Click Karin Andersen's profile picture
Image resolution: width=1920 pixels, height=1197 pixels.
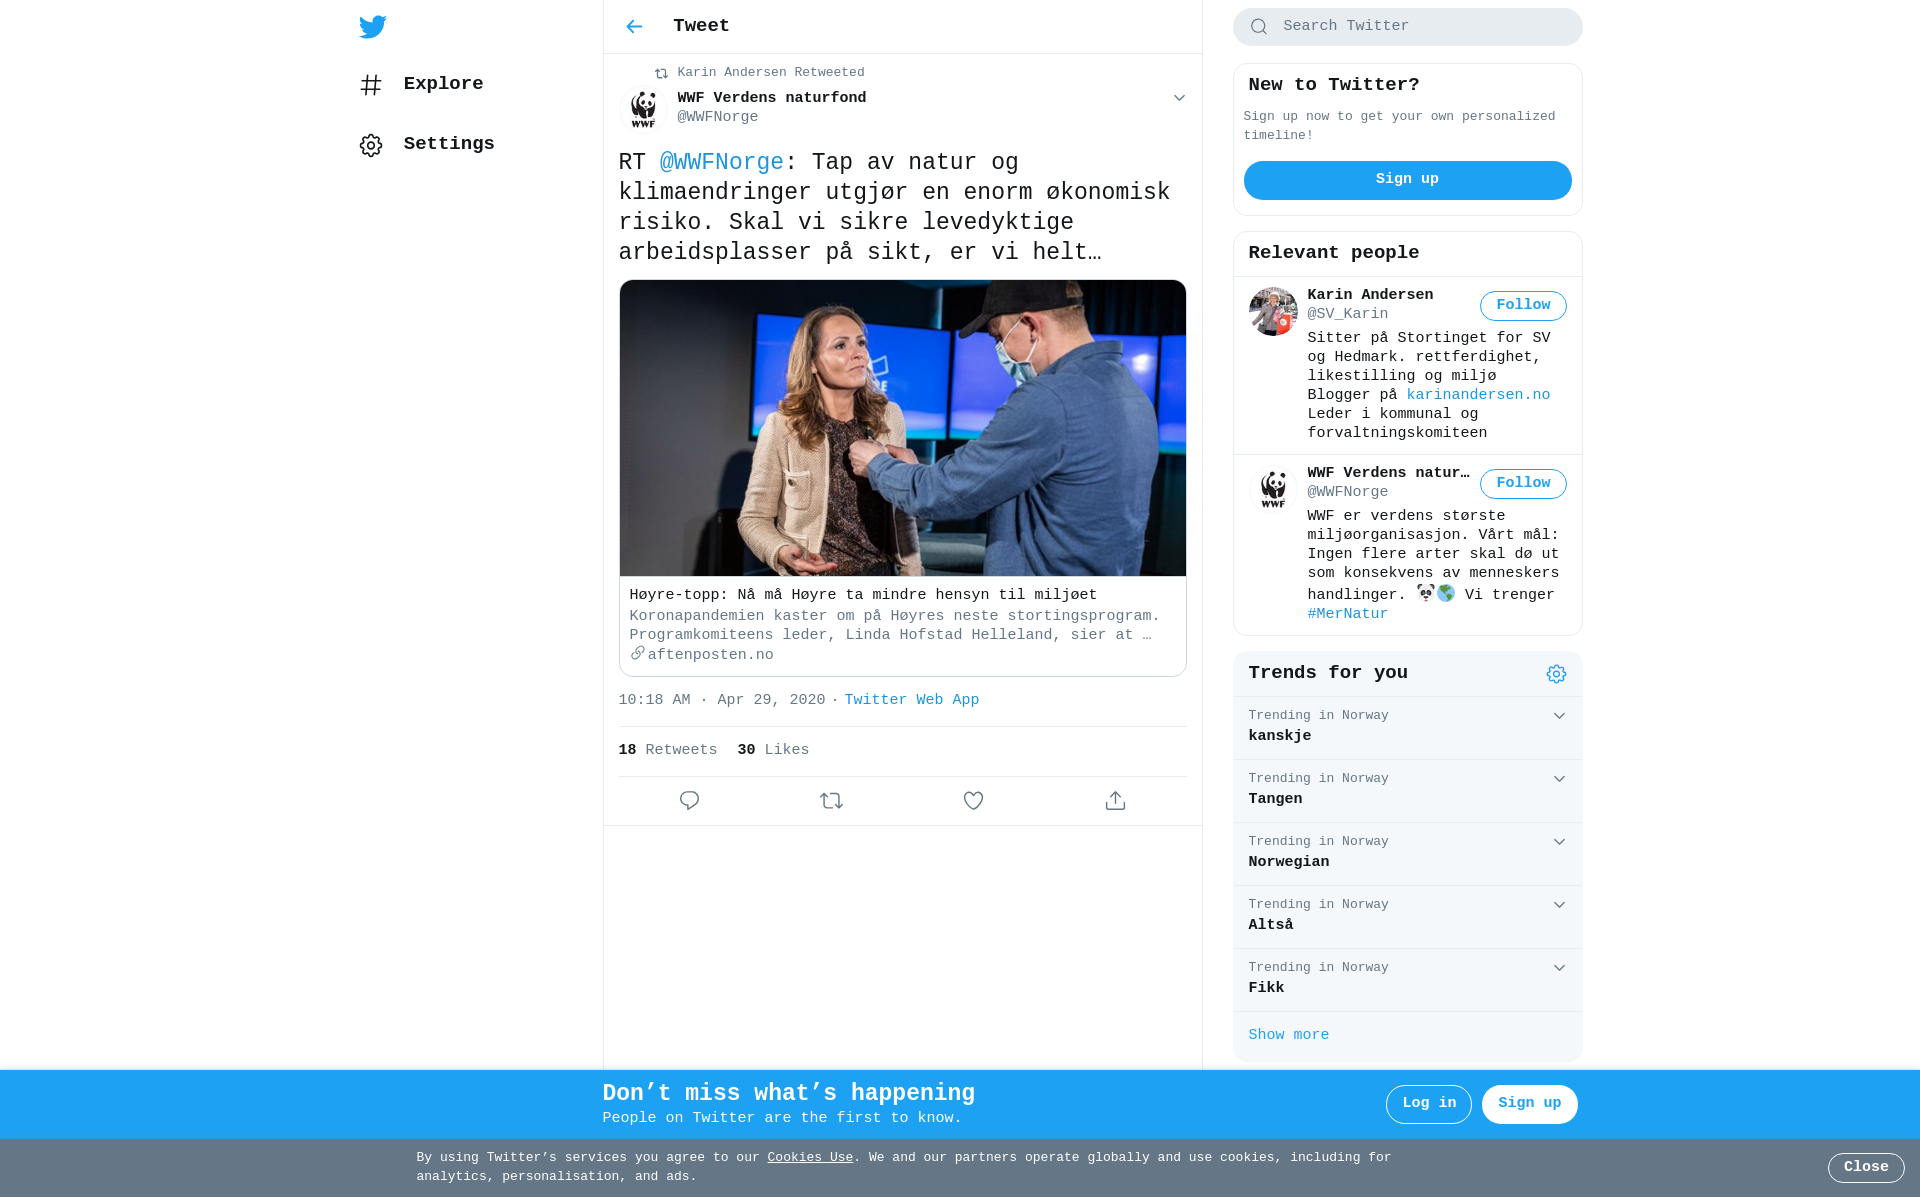[x=1273, y=312]
